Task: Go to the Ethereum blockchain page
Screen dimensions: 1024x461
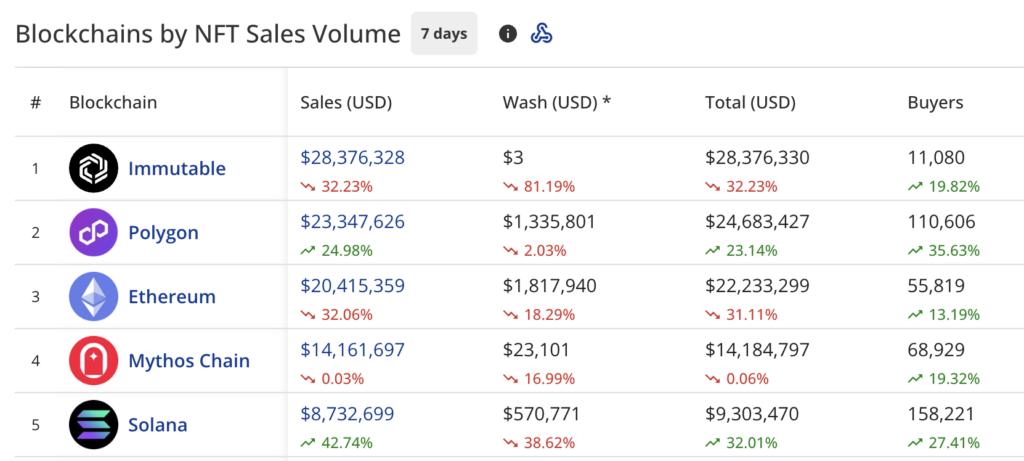Action: click(x=171, y=297)
